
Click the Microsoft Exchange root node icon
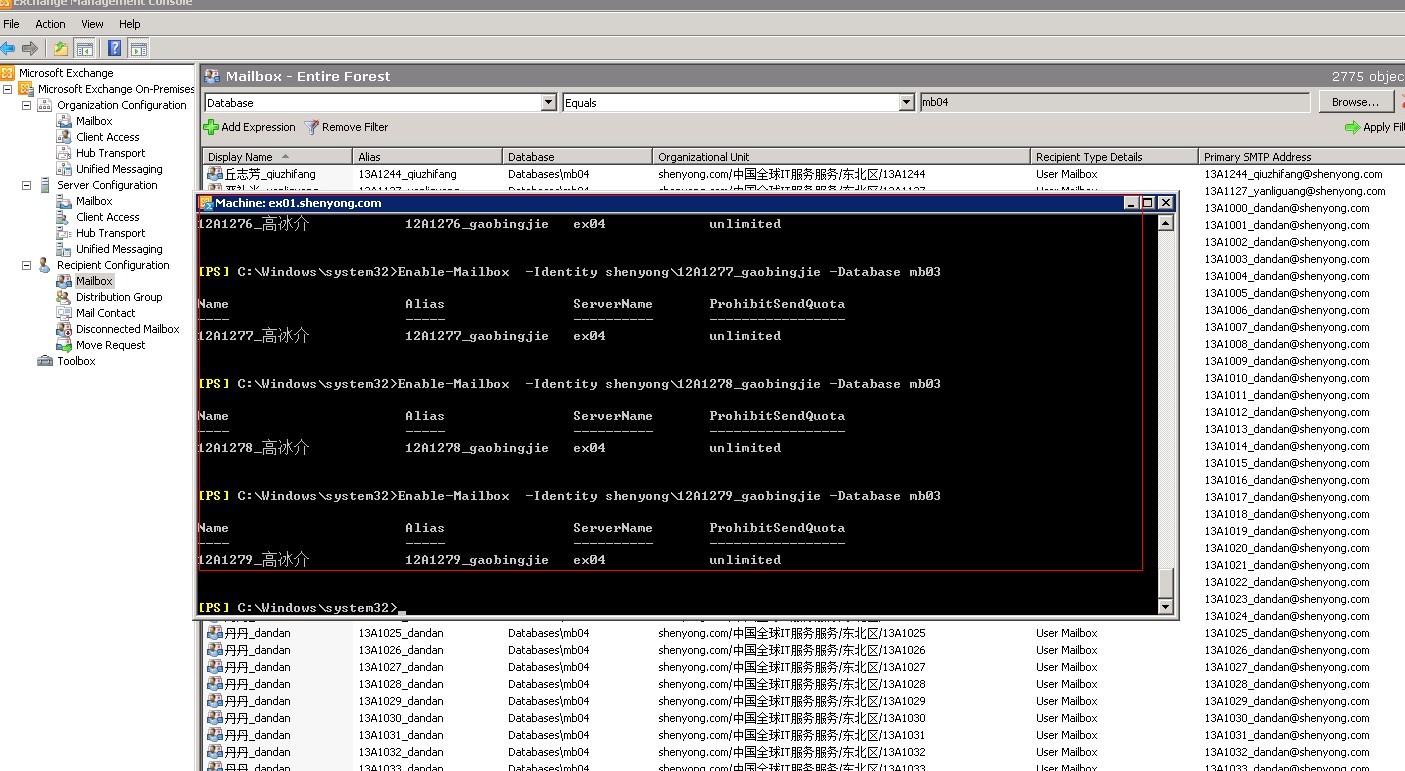(x=8, y=73)
